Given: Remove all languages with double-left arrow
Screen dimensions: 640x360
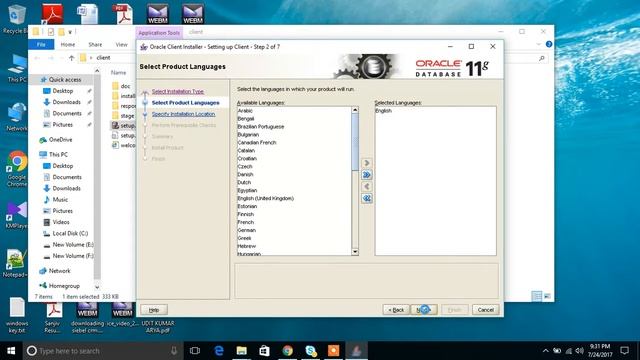Looking at the screenshot, I should point(367,198).
